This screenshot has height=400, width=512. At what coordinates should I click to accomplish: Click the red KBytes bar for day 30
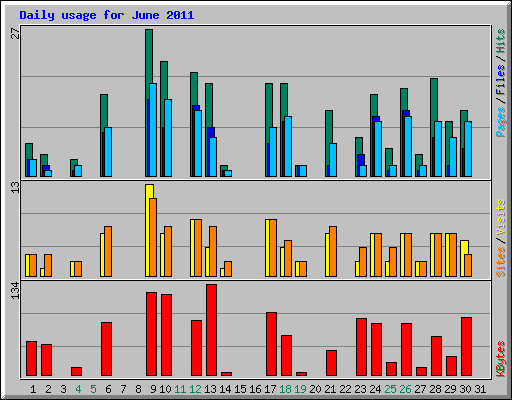tap(466, 347)
